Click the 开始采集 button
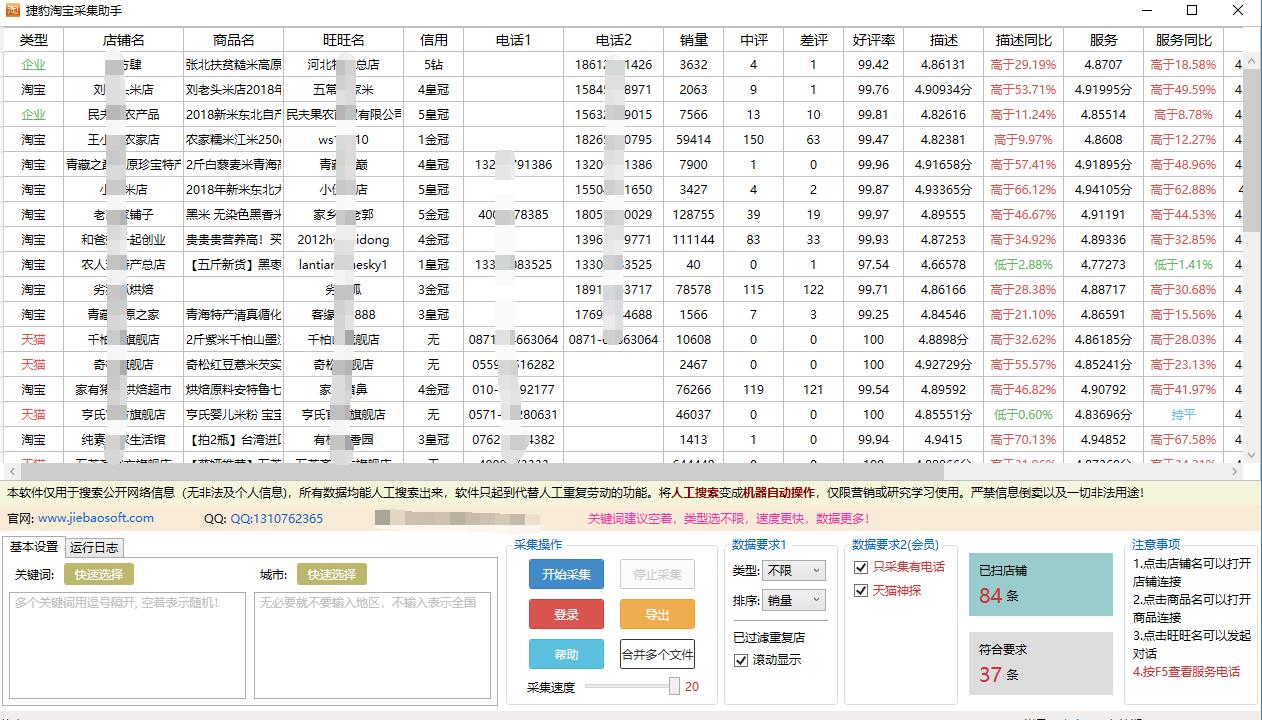 point(566,574)
